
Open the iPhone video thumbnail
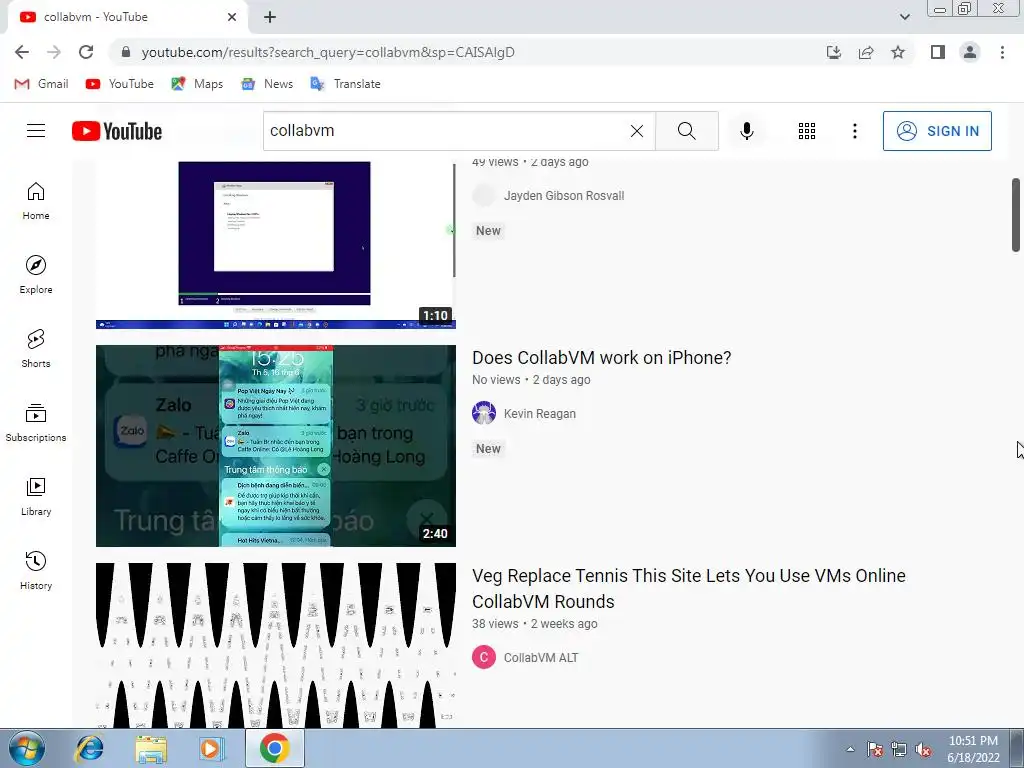click(x=276, y=446)
